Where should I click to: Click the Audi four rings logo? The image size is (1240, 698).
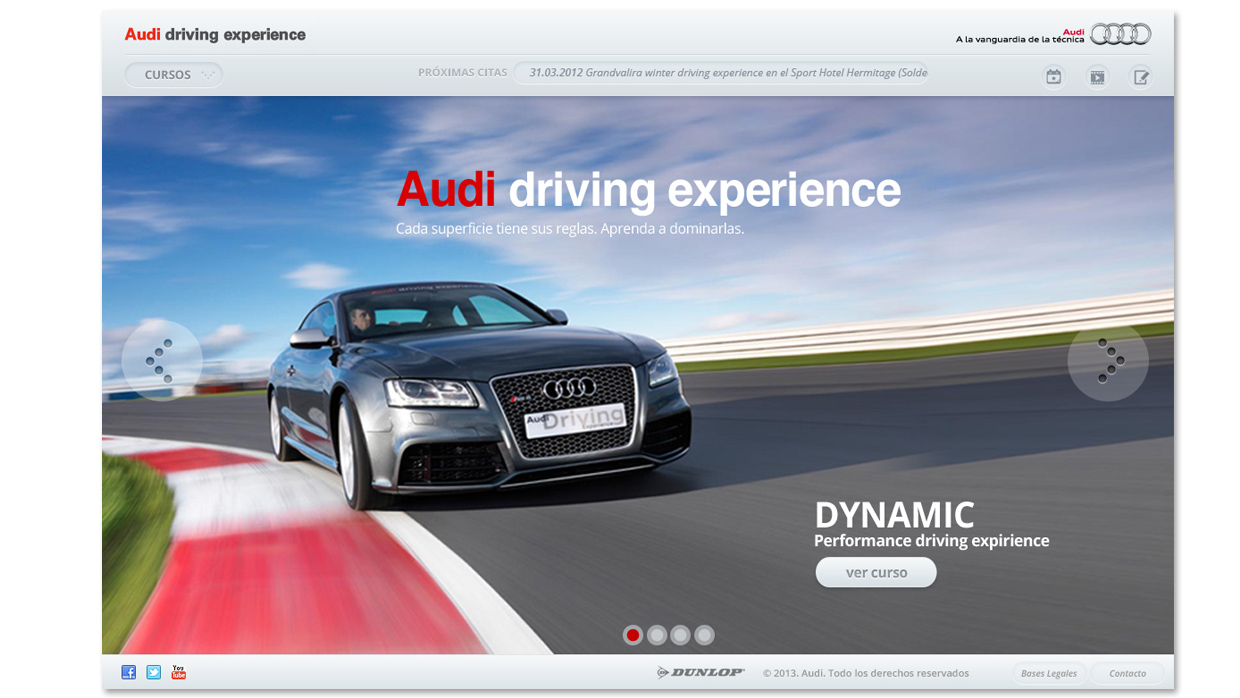(1120, 34)
